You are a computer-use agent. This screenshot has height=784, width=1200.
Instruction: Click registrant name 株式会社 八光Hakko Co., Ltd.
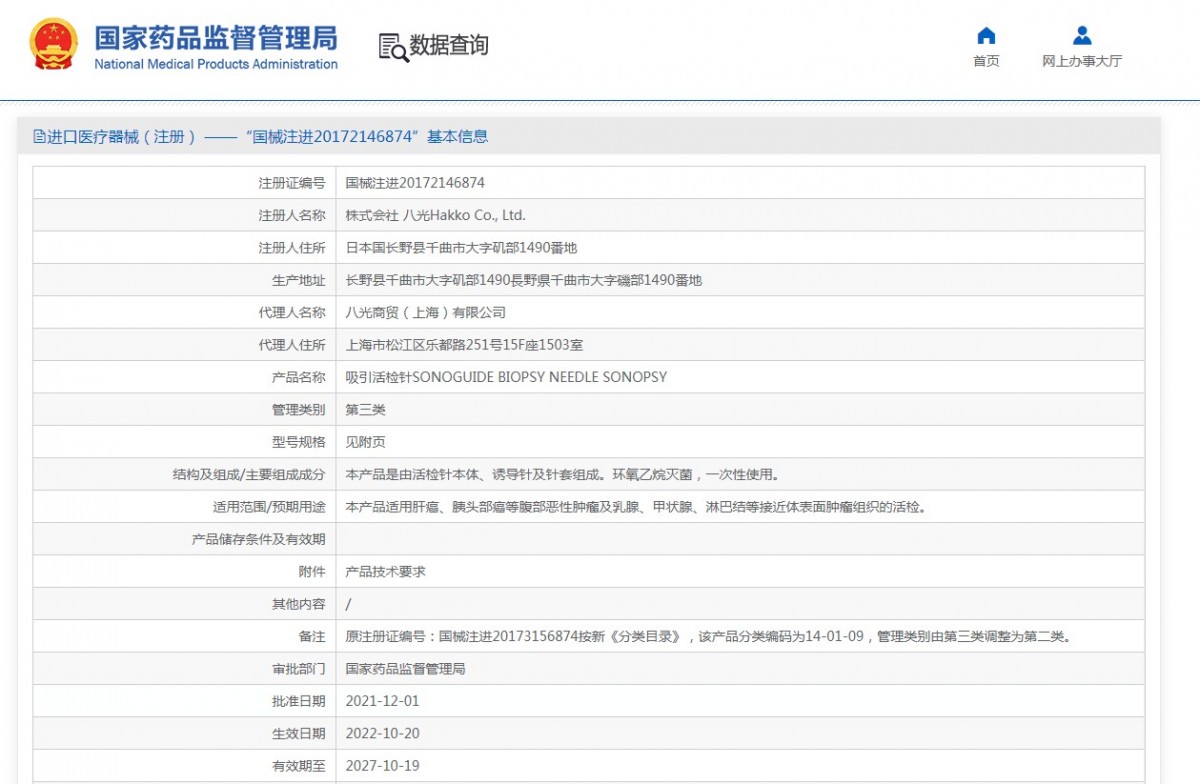(x=435, y=215)
